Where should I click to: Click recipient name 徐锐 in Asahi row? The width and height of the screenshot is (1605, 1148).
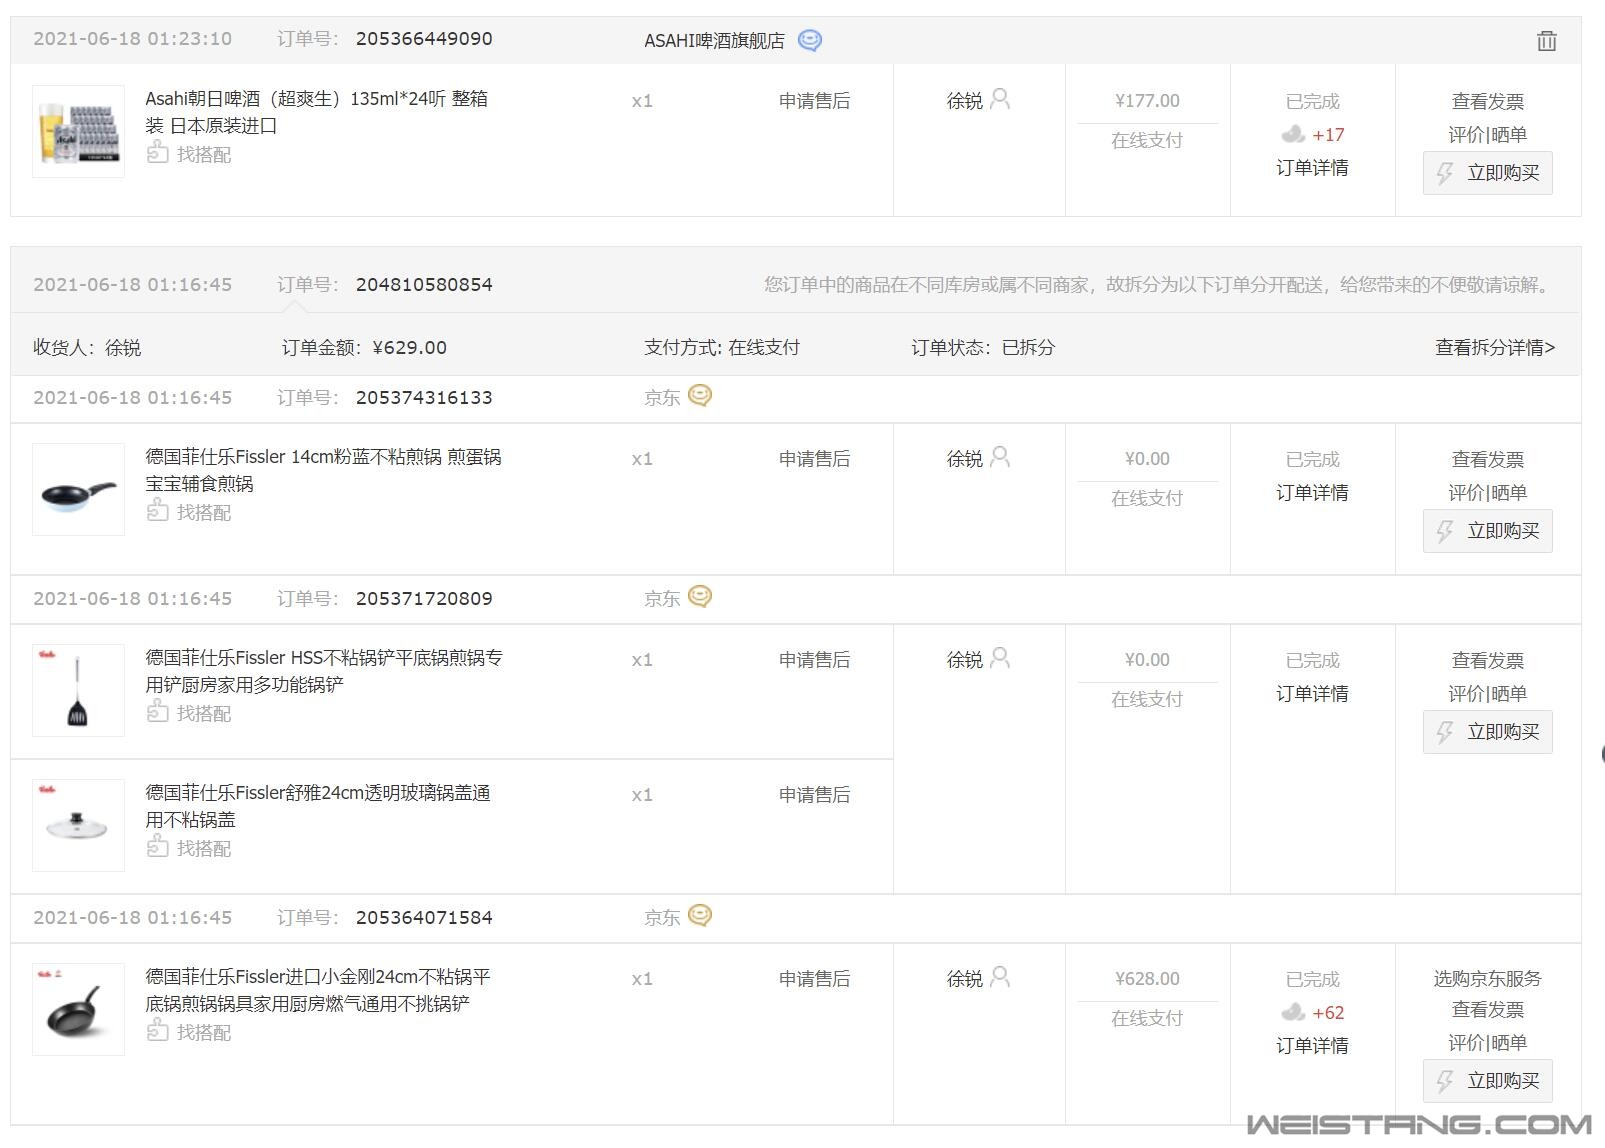(x=965, y=101)
